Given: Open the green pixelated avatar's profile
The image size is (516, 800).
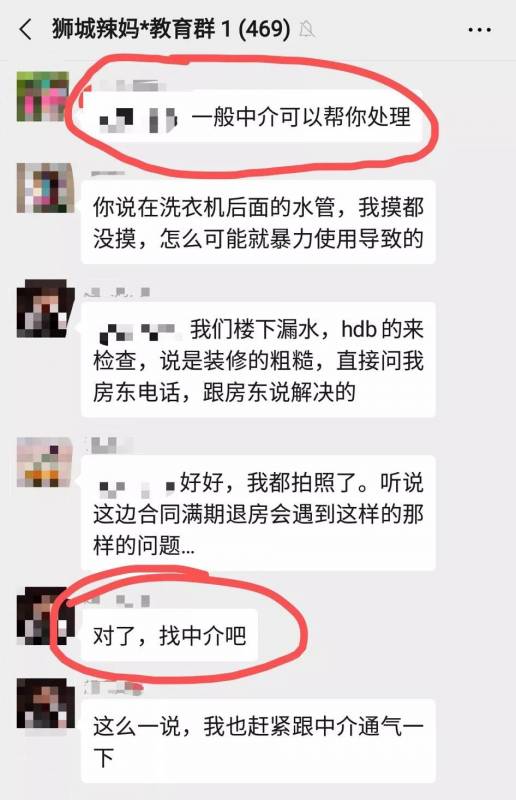Looking at the screenshot, I should (43, 96).
